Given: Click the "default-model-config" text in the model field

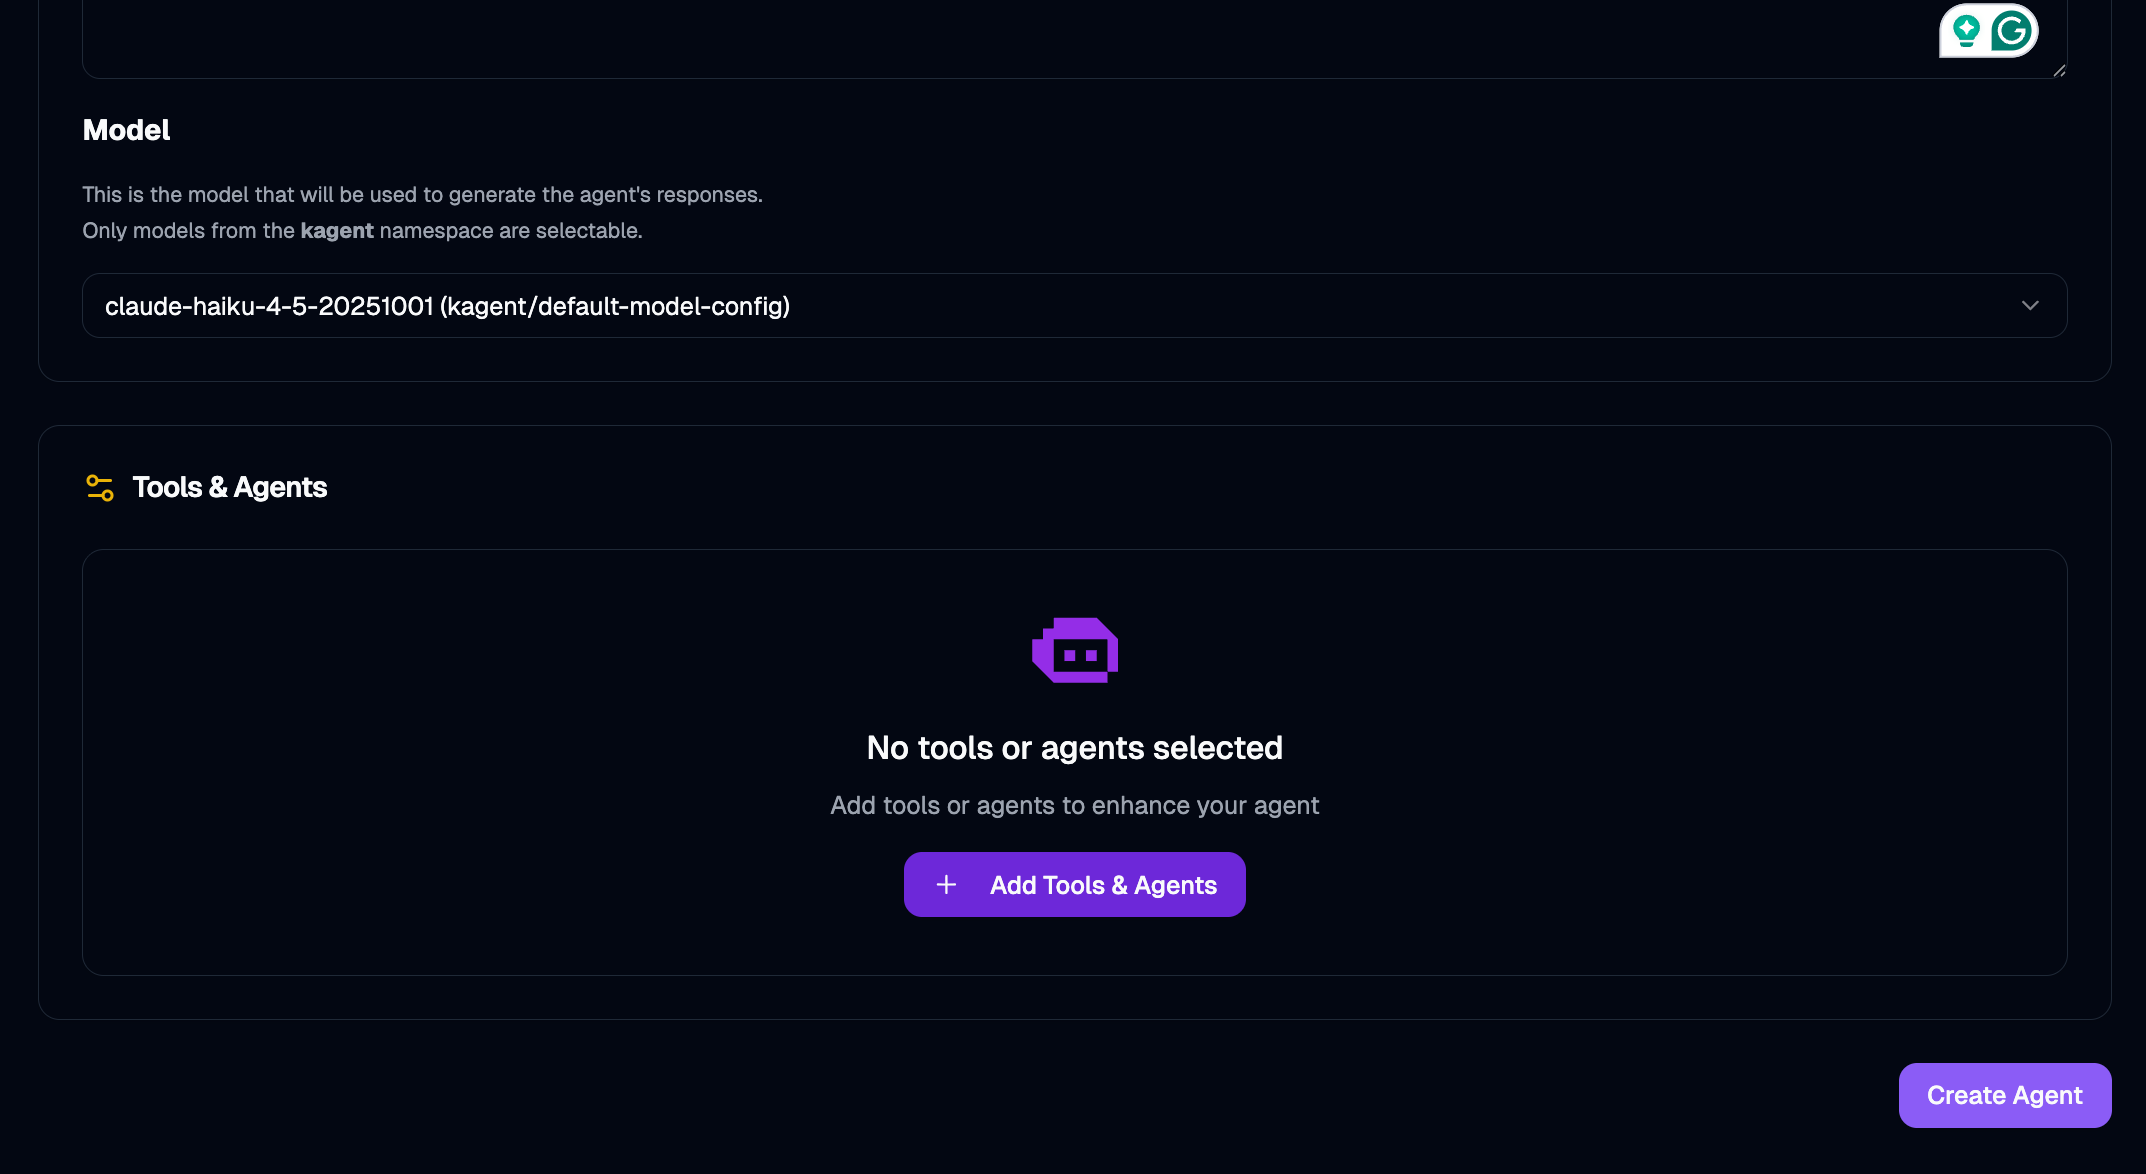Looking at the screenshot, I should [662, 306].
